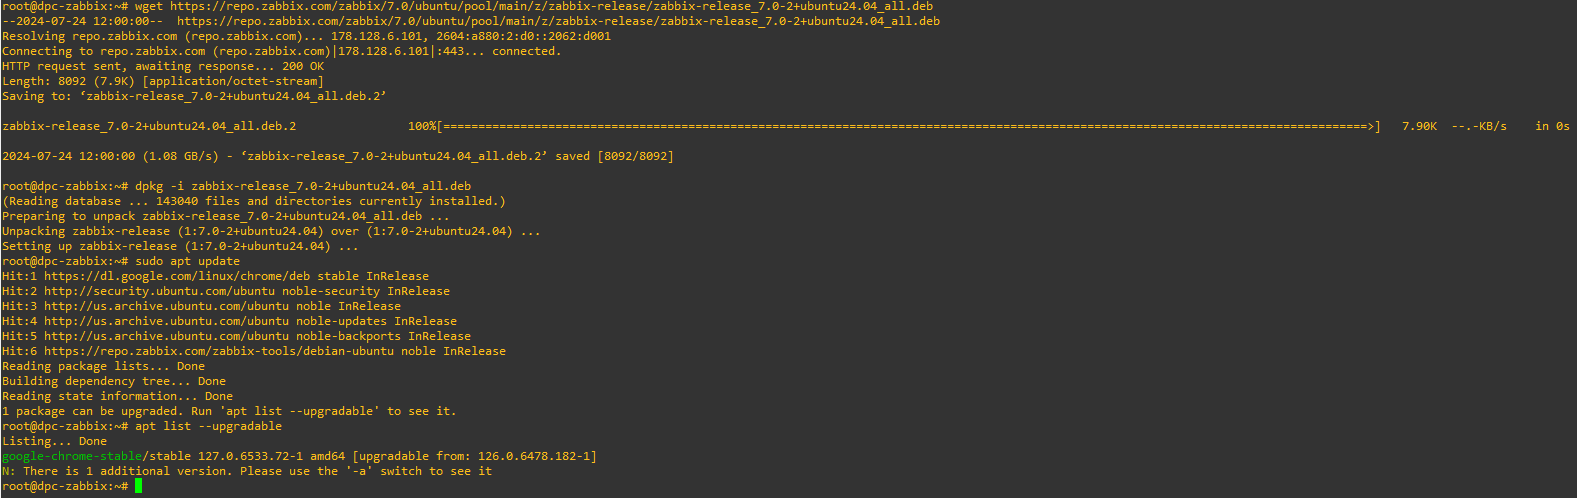The image size is (1577, 498).
Task: Click the green google-chrome-stable package name
Action: point(72,456)
